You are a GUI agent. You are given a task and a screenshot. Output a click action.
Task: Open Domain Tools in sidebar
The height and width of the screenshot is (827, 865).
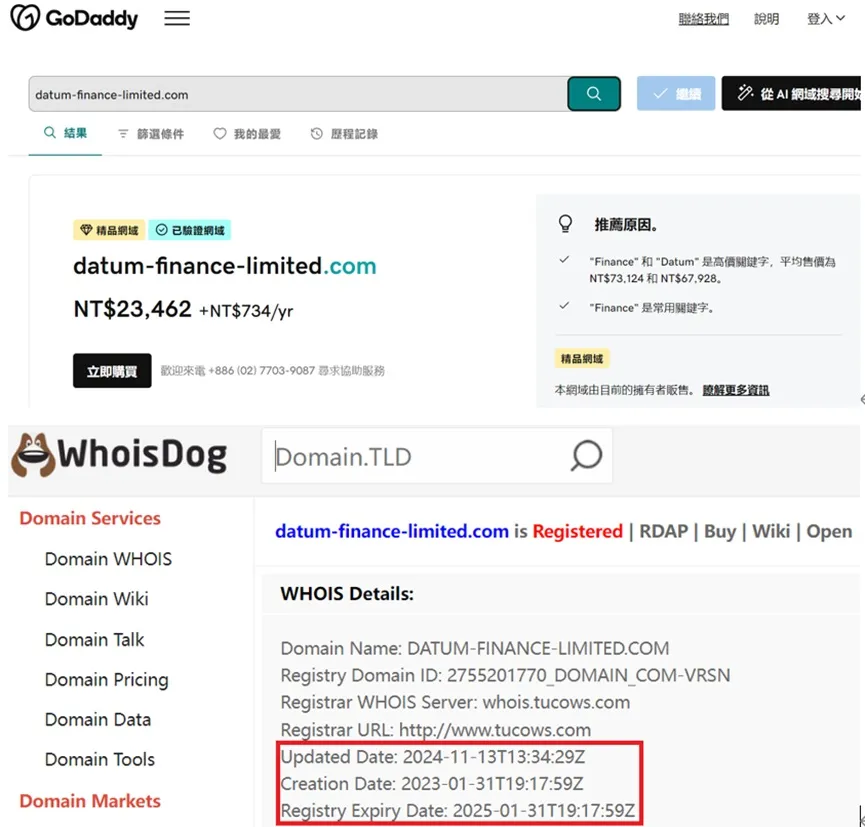pos(99,760)
